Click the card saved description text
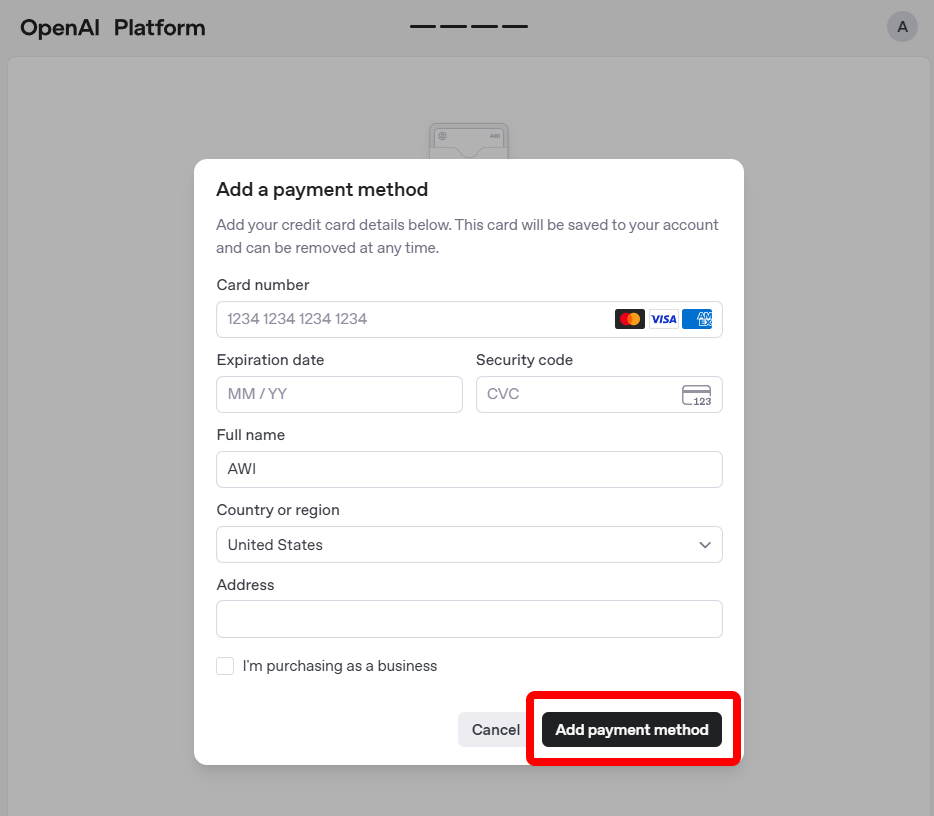 [x=467, y=236]
